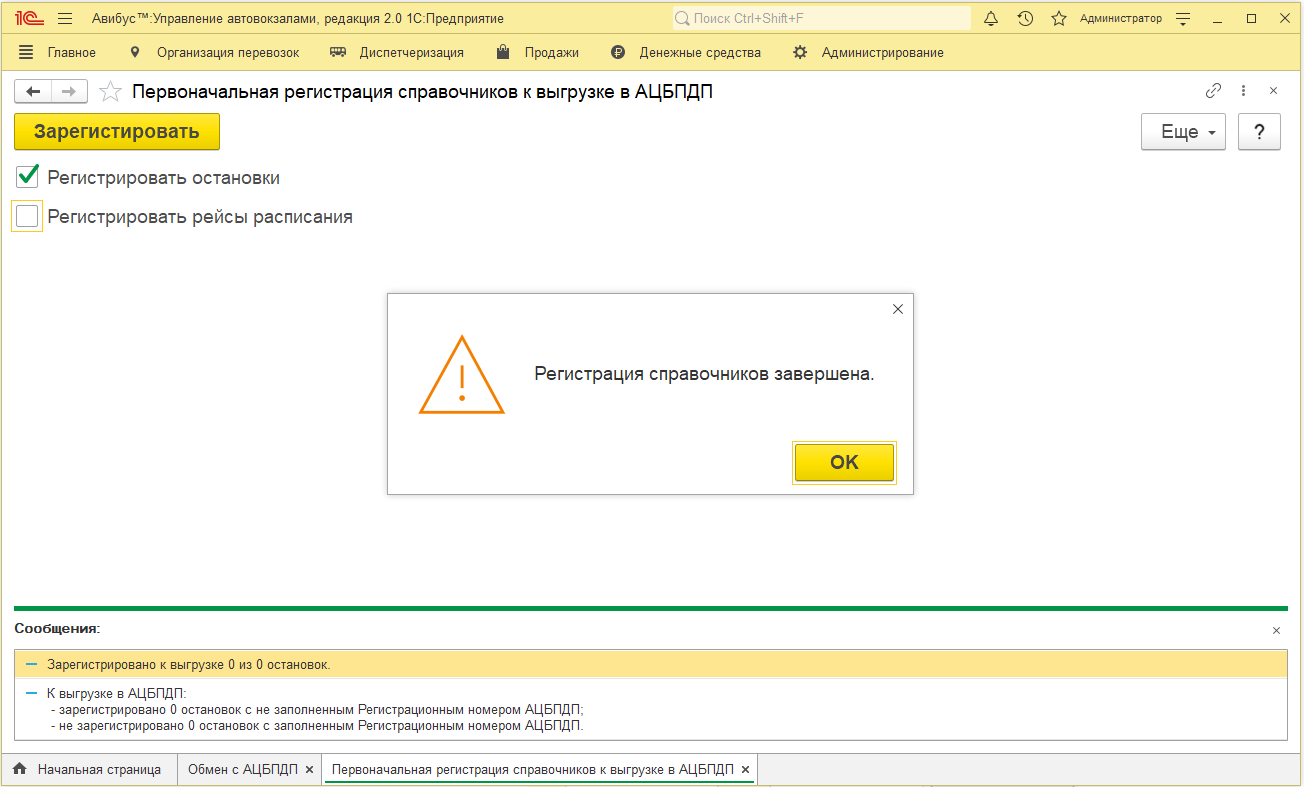Uncheck Регистрировать остановки
1304x787 pixels.
click(x=25, y=177)
